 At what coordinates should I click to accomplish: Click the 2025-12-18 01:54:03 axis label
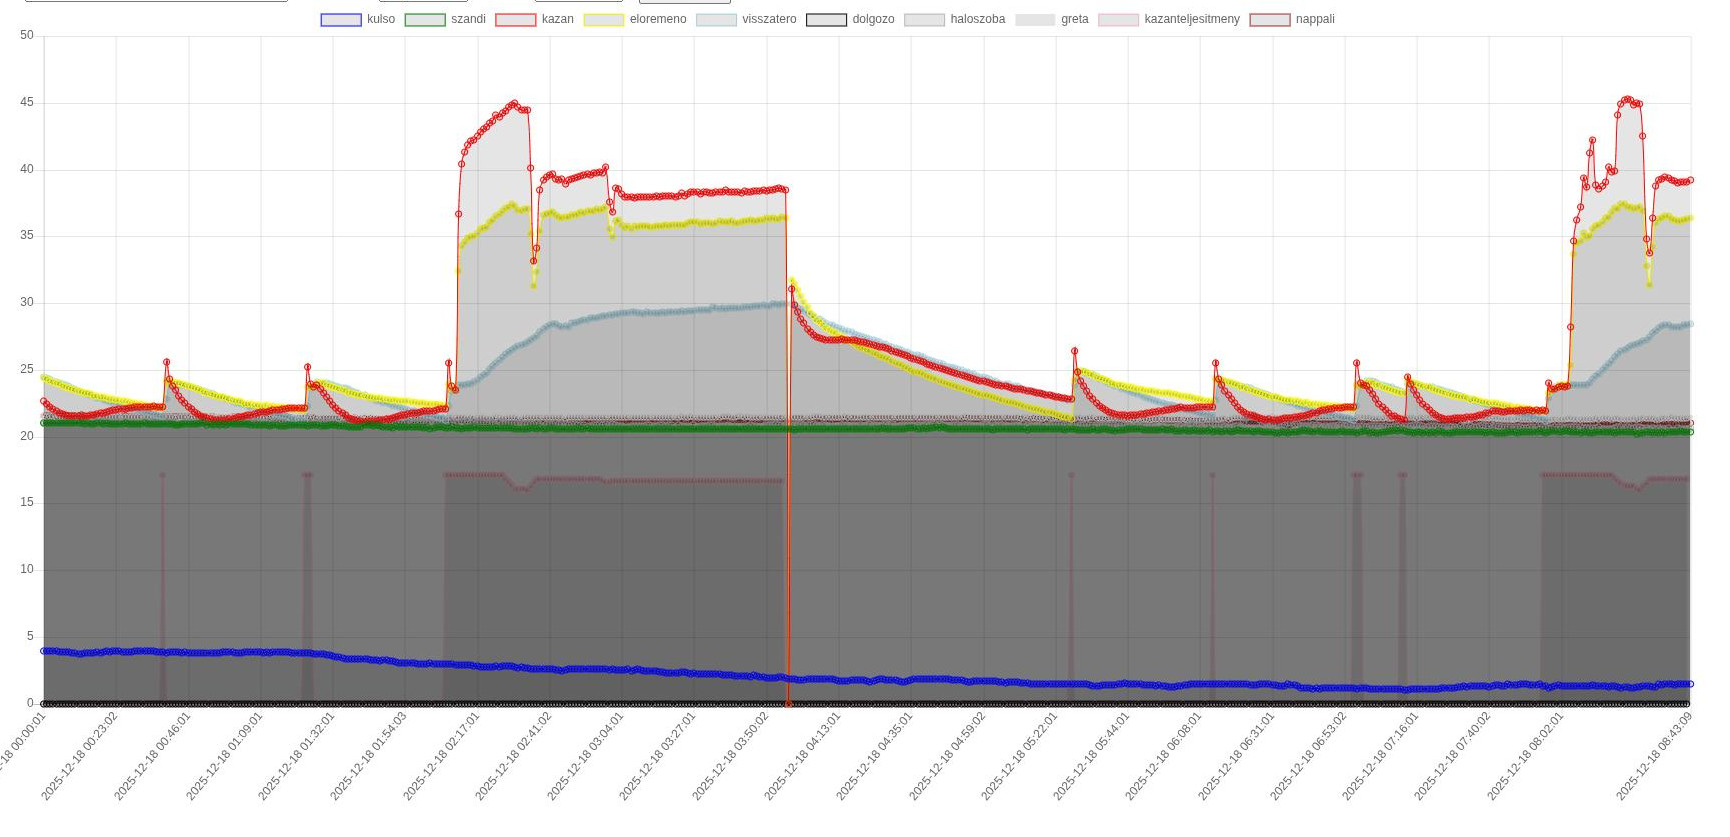(x=369, y=755)
